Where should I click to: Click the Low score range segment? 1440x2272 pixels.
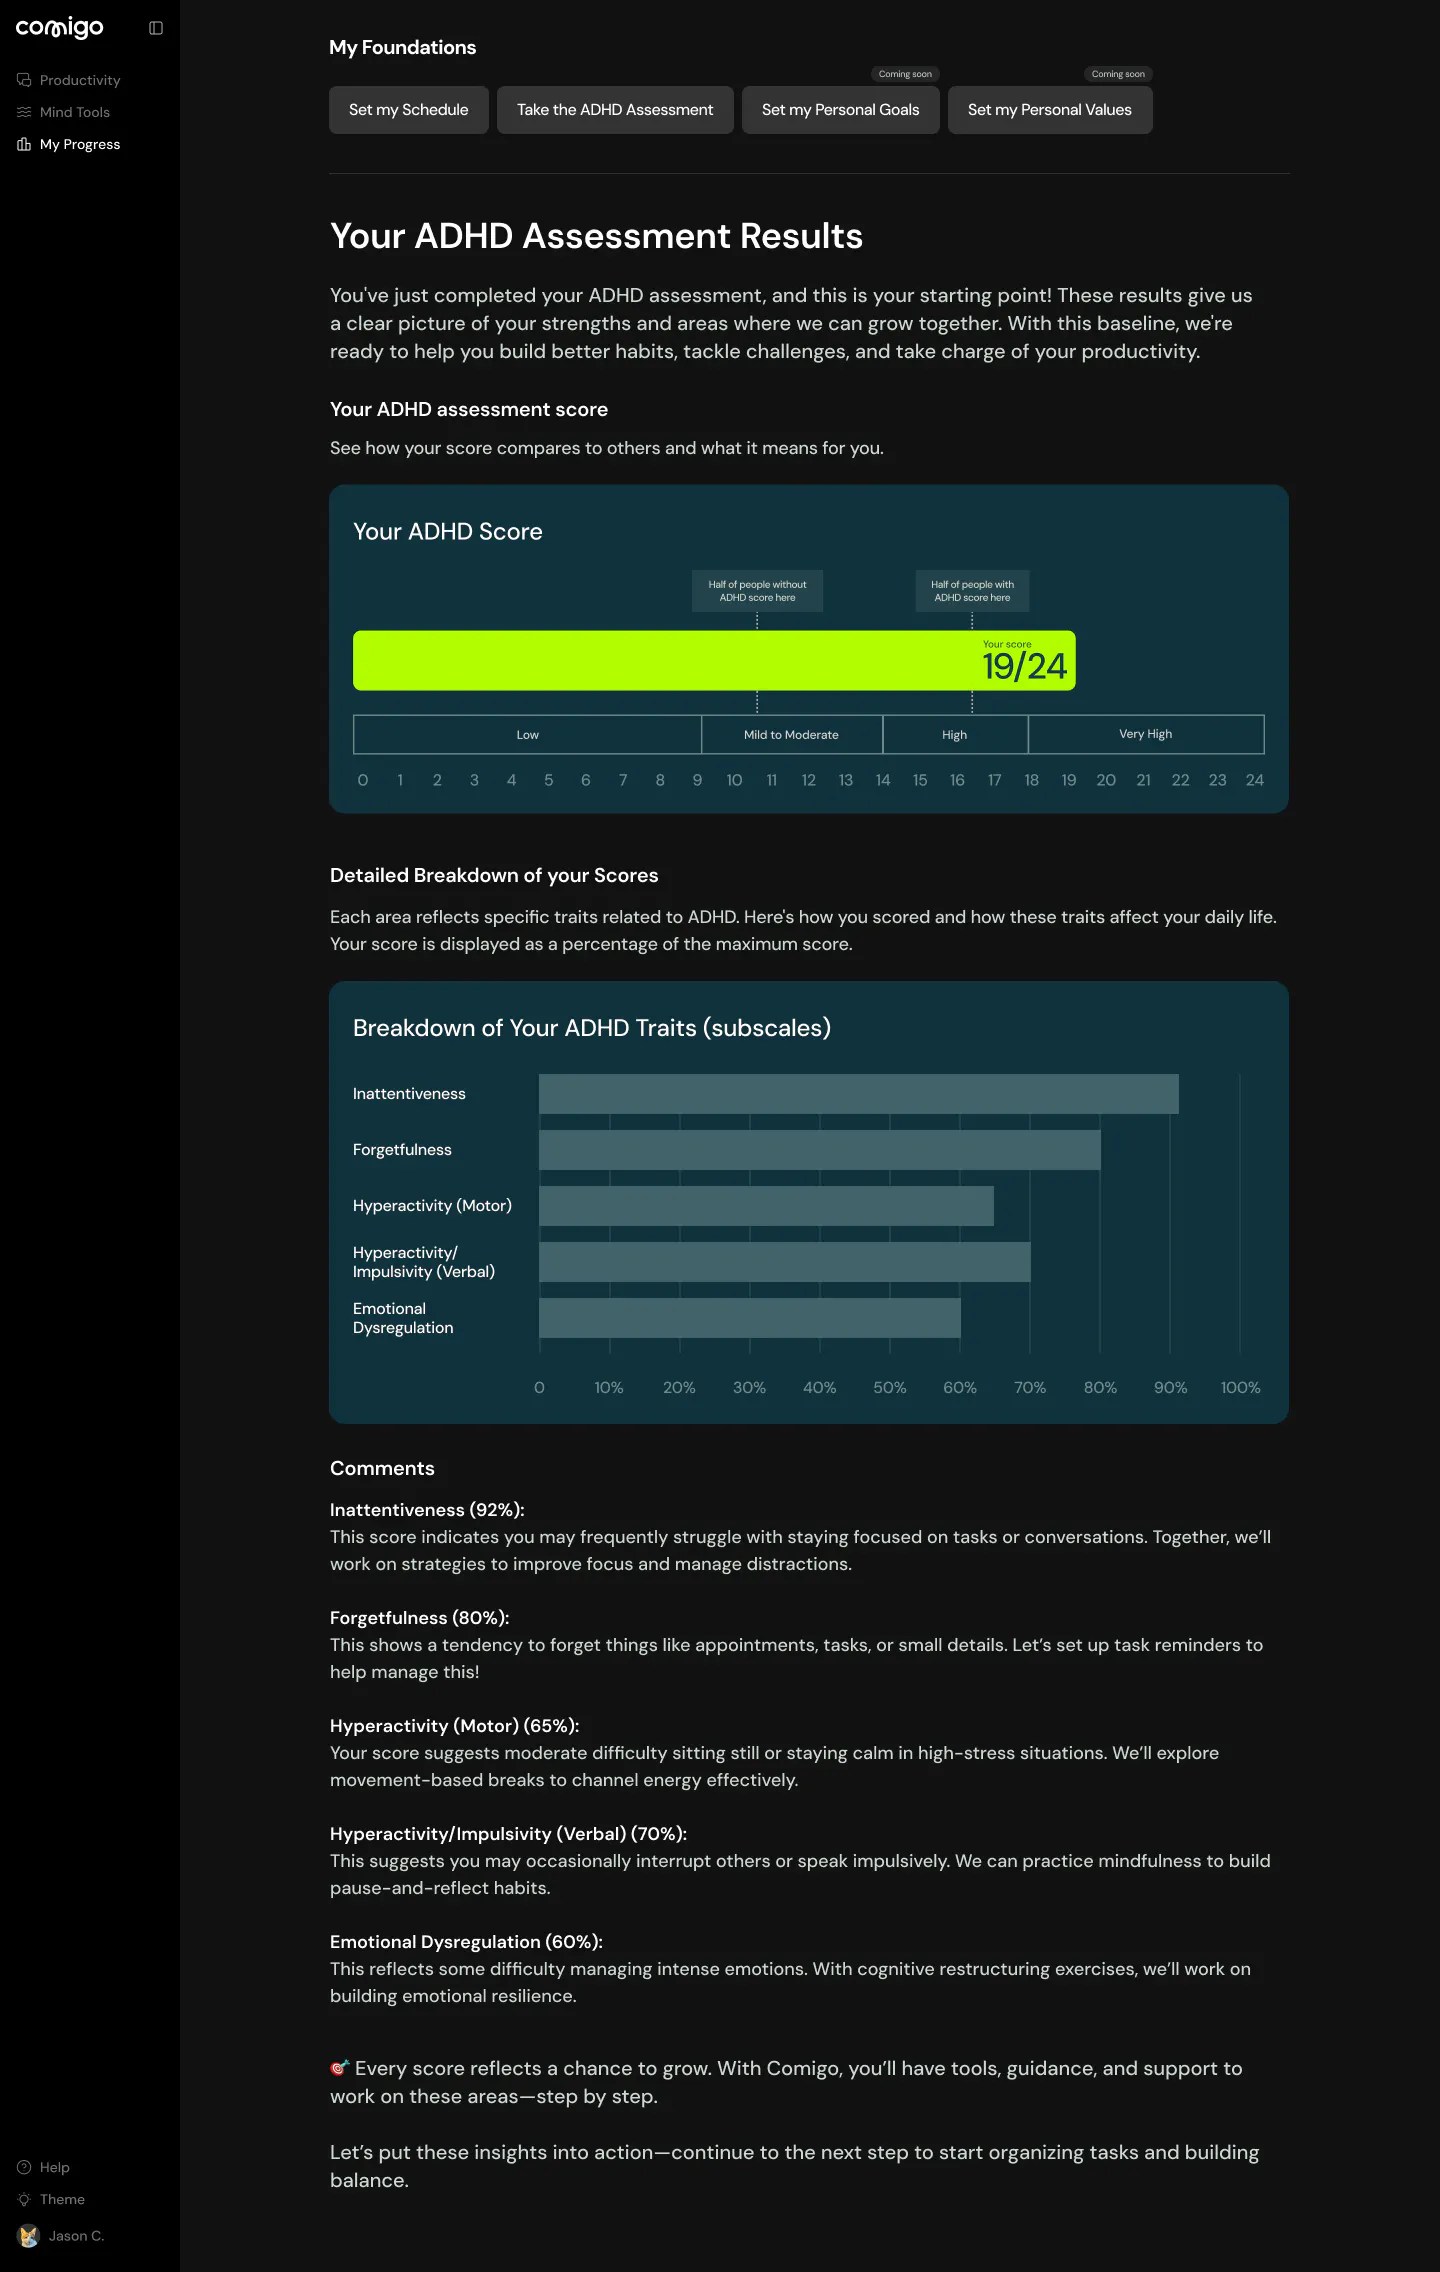(x=527, y=734)
